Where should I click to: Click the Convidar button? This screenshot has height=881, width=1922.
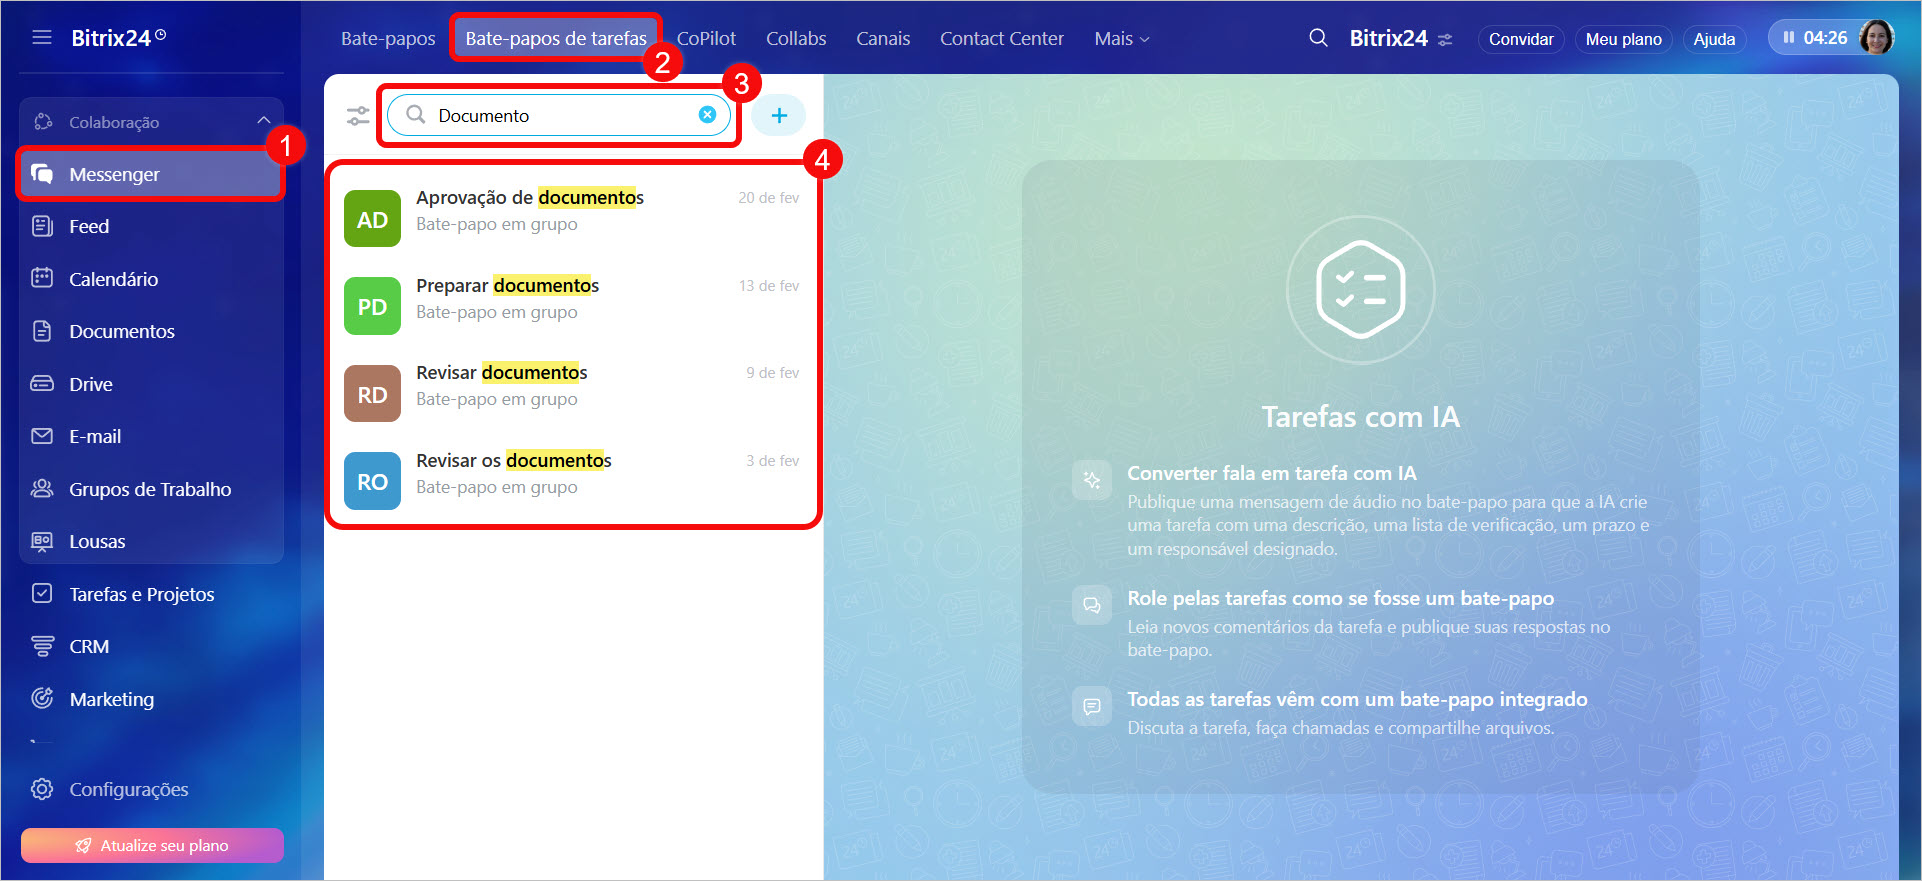[1520, 39]
